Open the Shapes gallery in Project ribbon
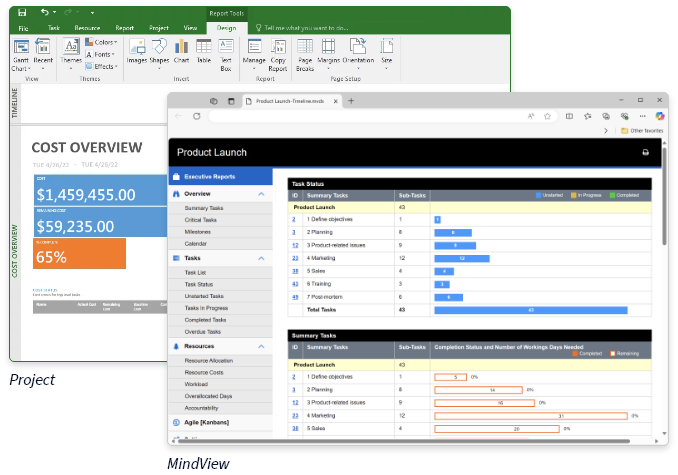This screenshot has height=475, width=678. pos(159,54)
